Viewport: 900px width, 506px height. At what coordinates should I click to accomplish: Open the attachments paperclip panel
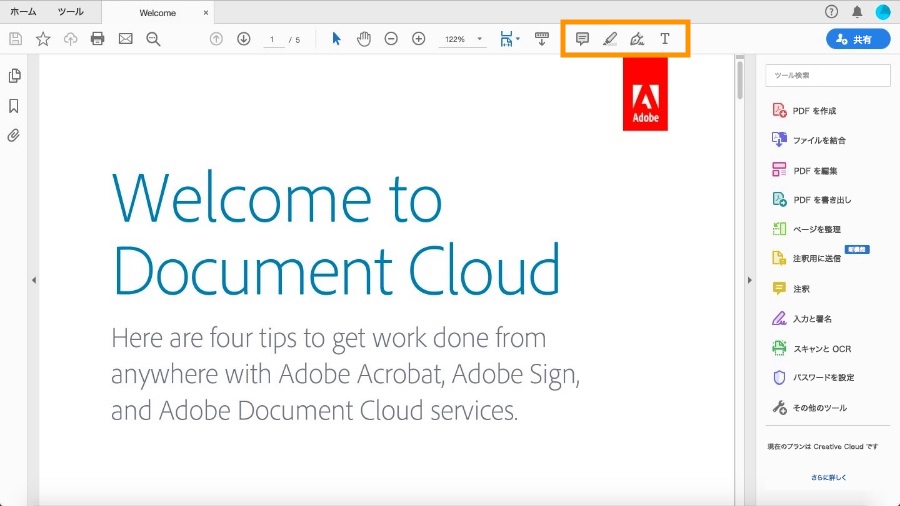coord(14,135)
